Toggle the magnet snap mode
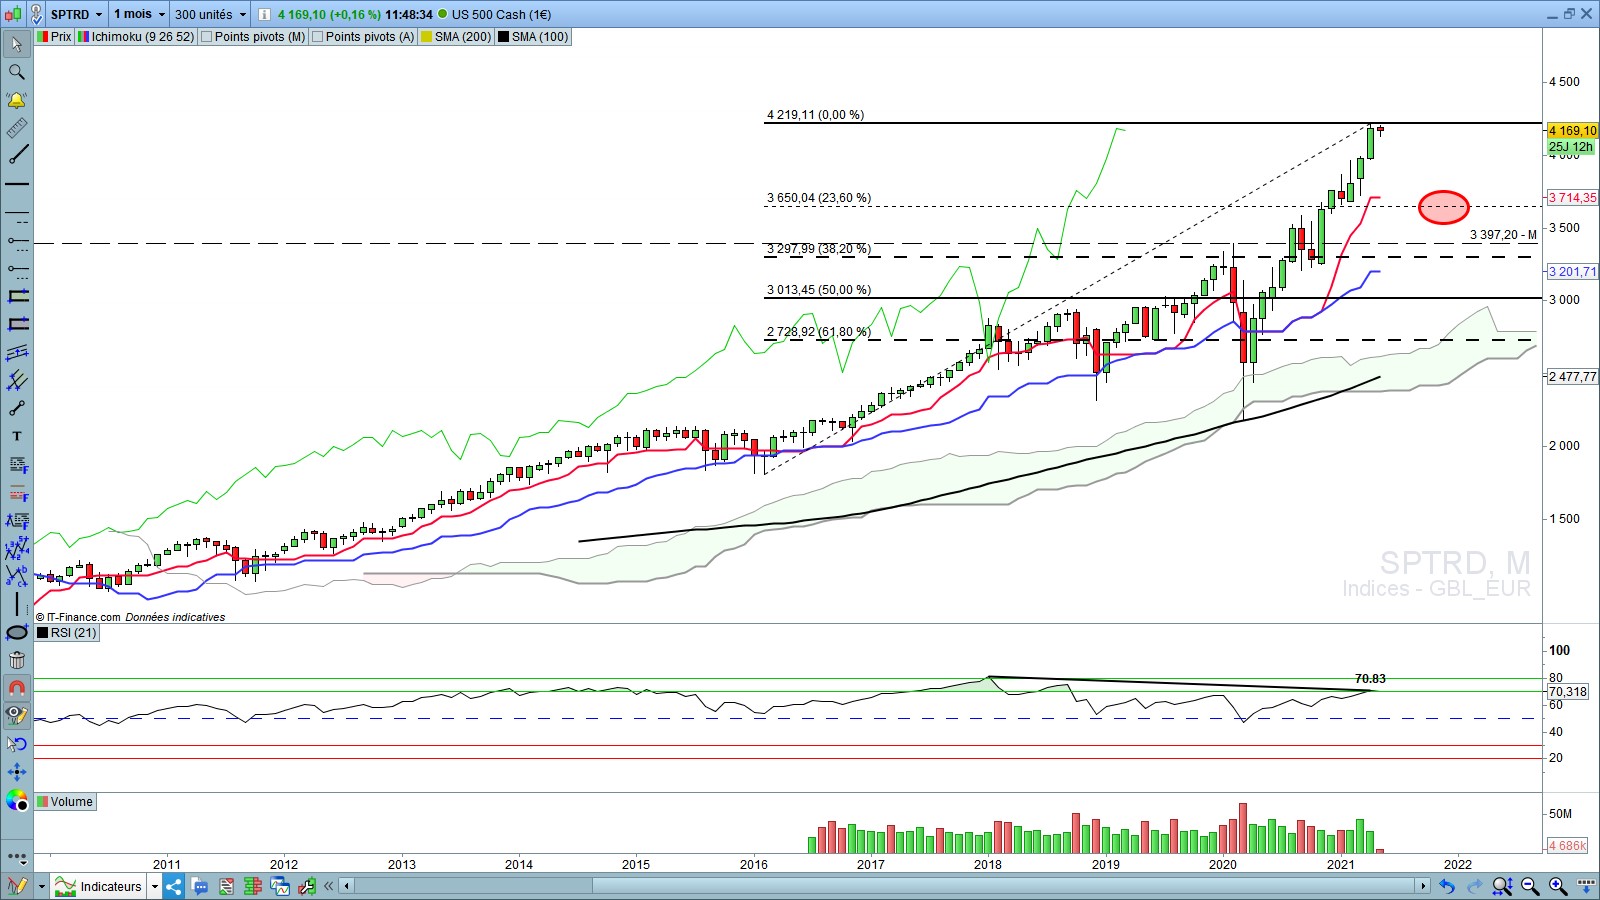The image size is (1600, 900). click(x=17, y=688)
